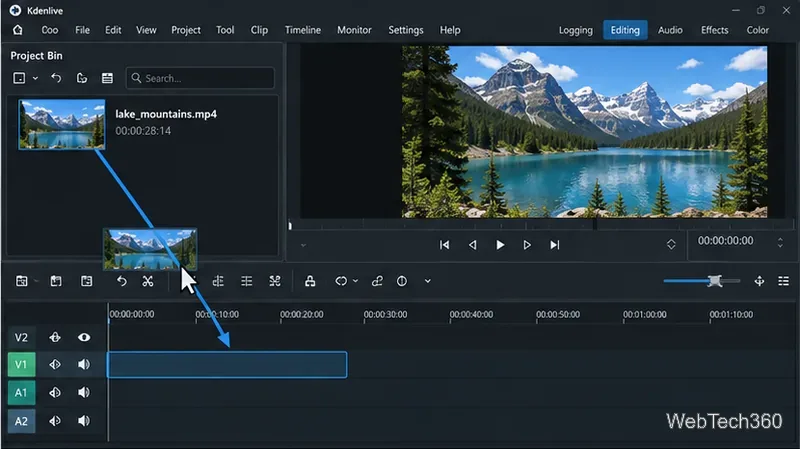
Task: Click the circled info icon in timeline toolbar
Action: (x=402, y=281)
